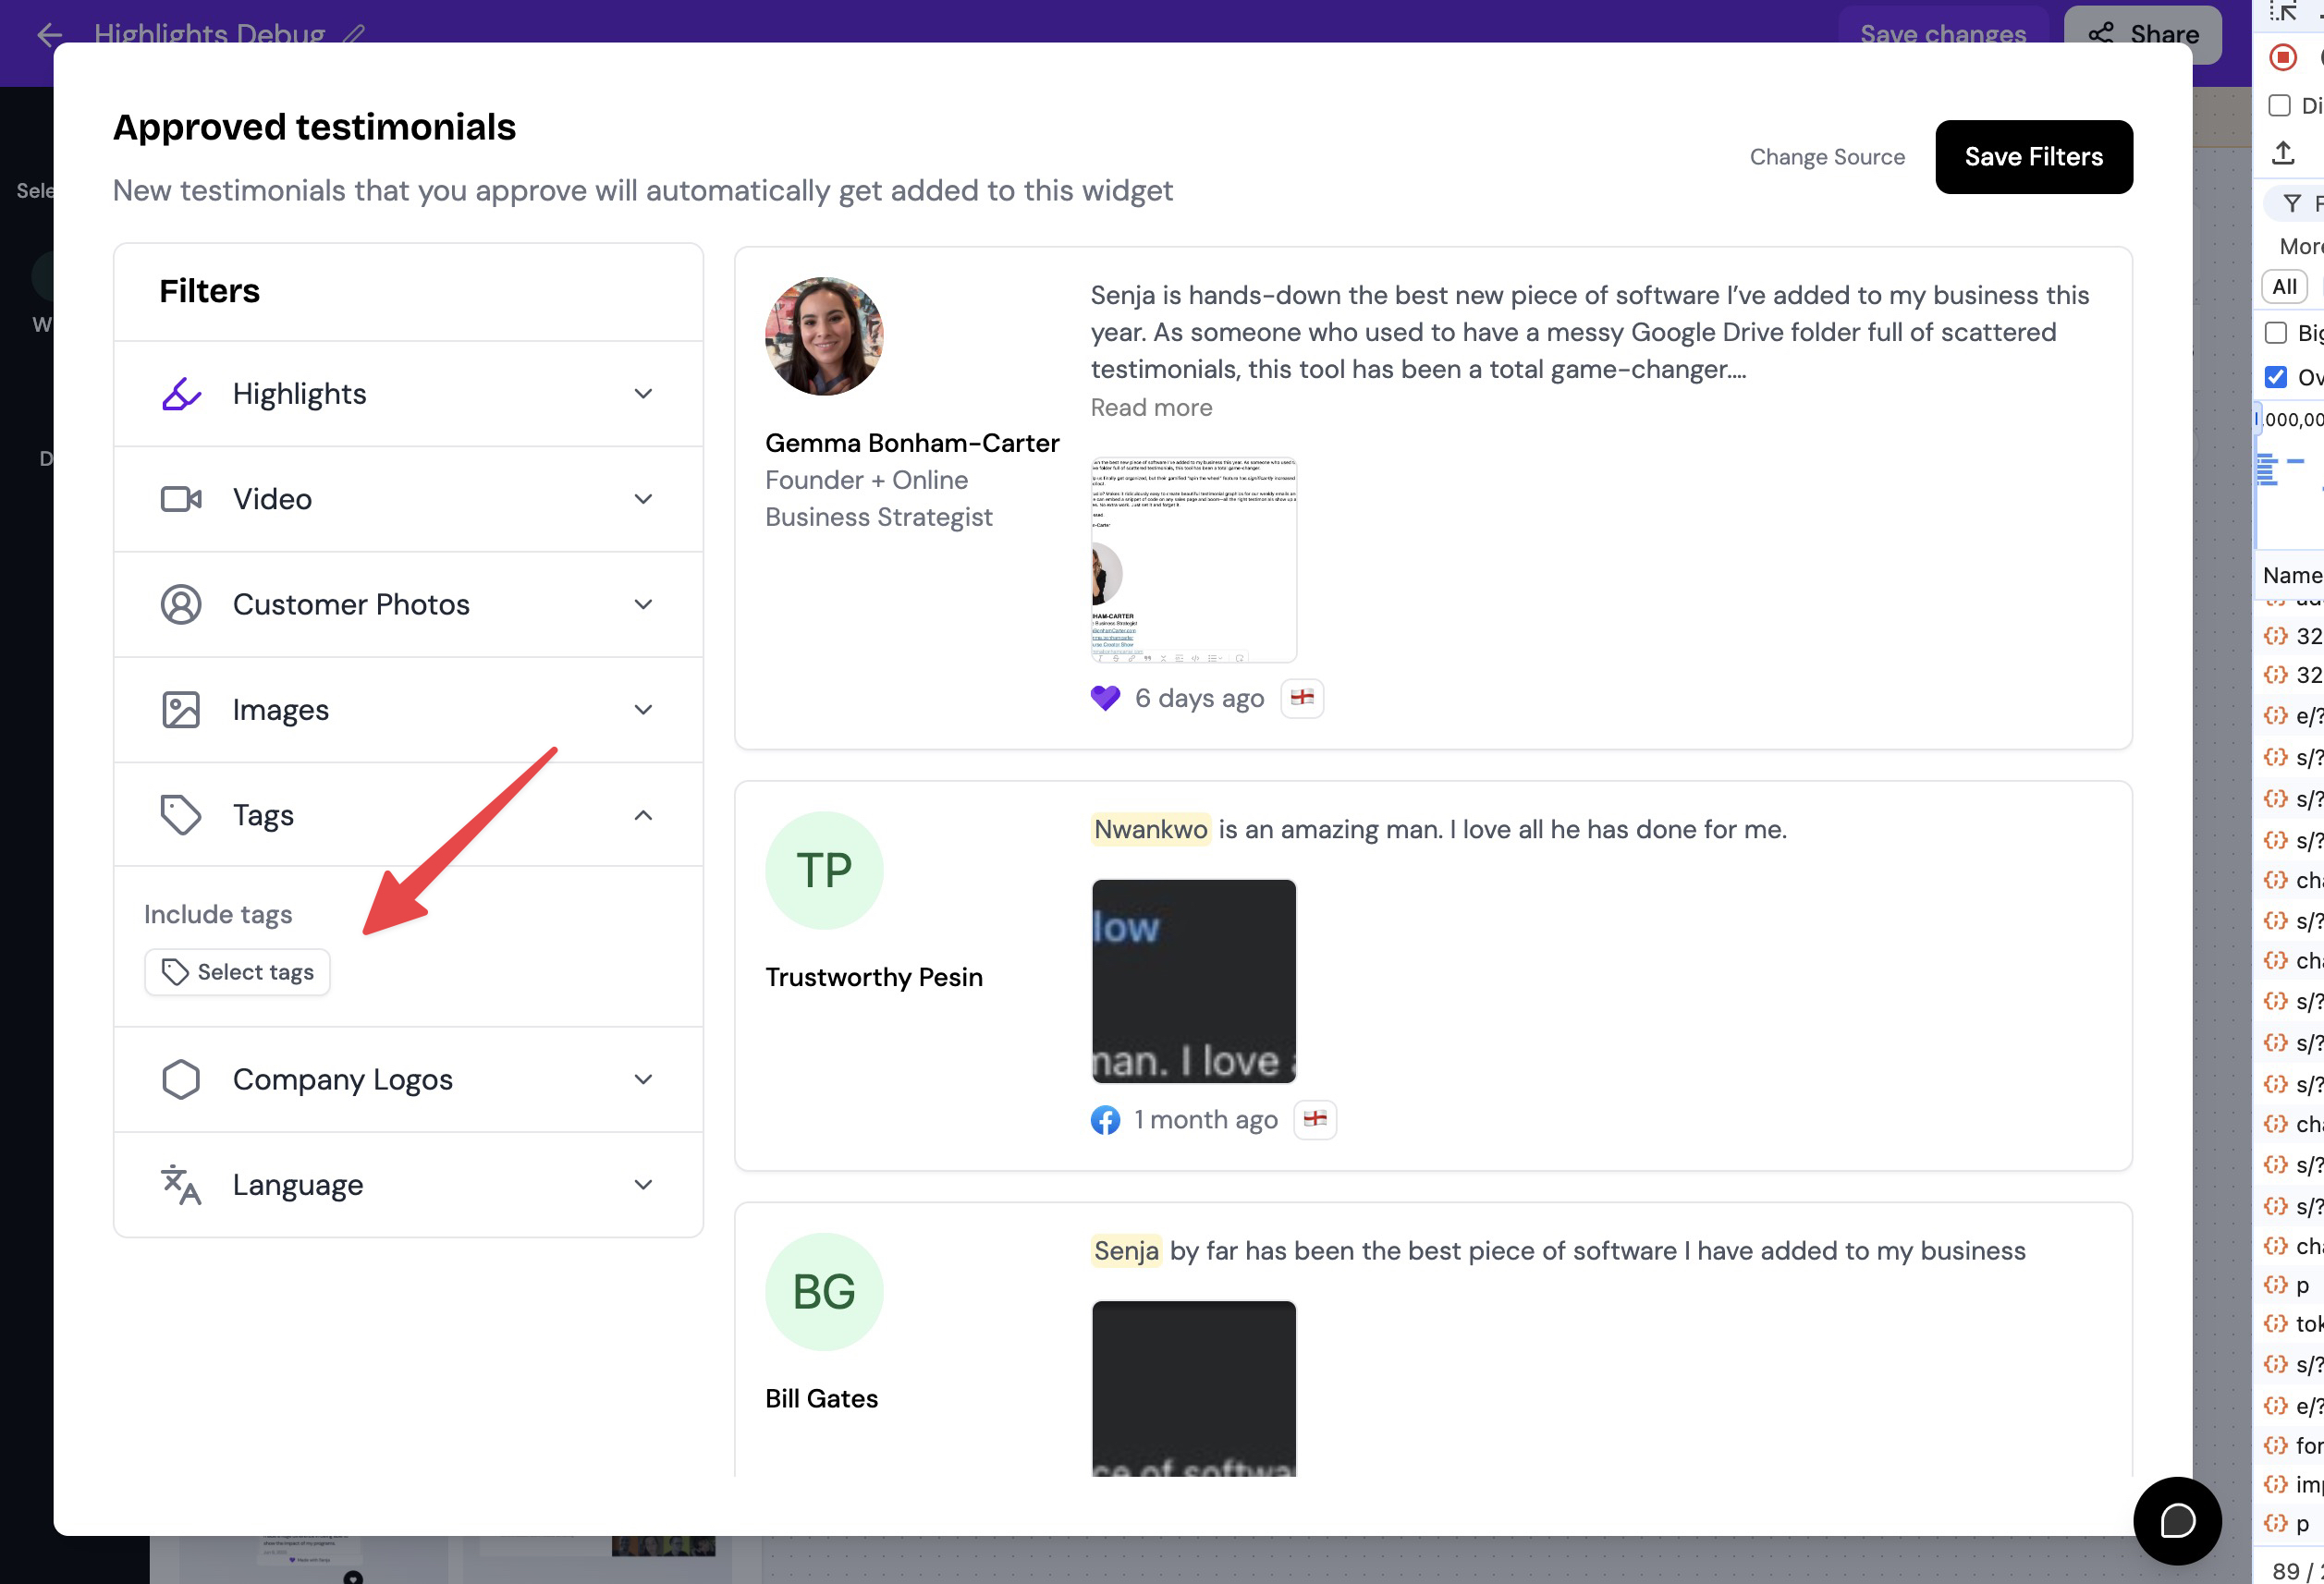This screenshot has width=2324, height=1584.
Task: Click the Name column header in DevTools
Action: click(2292, 575)
